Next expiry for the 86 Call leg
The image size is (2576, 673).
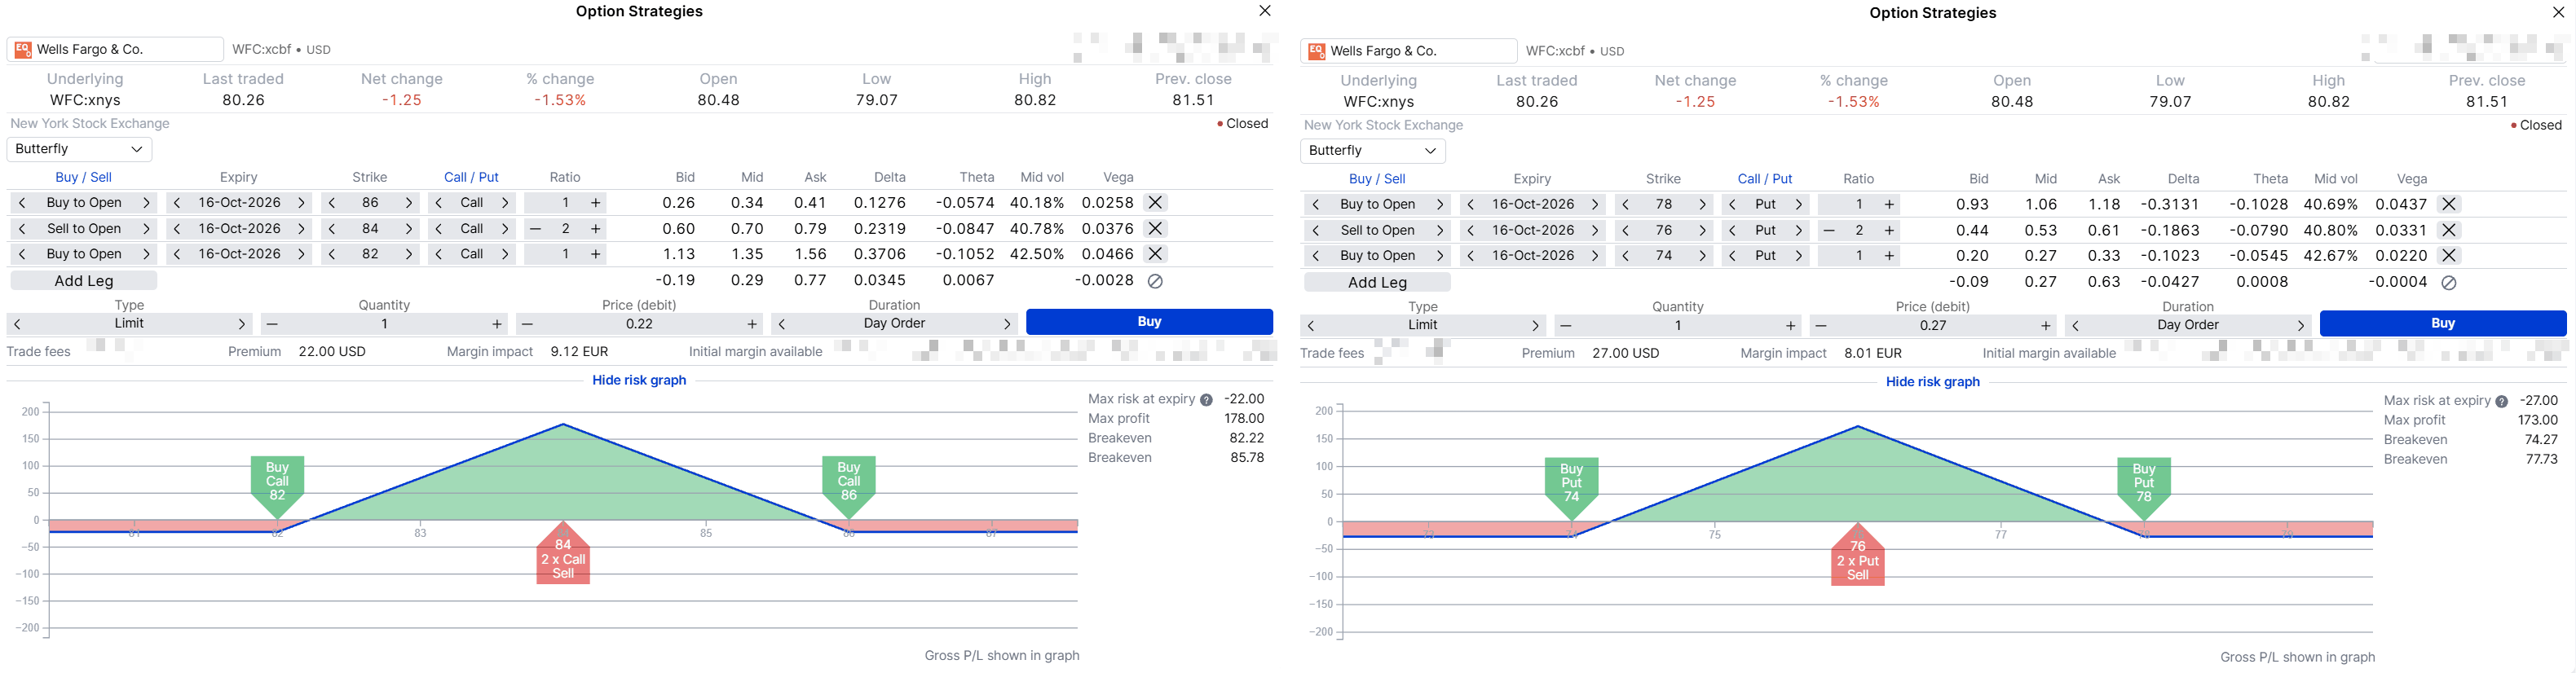(301, 203)
